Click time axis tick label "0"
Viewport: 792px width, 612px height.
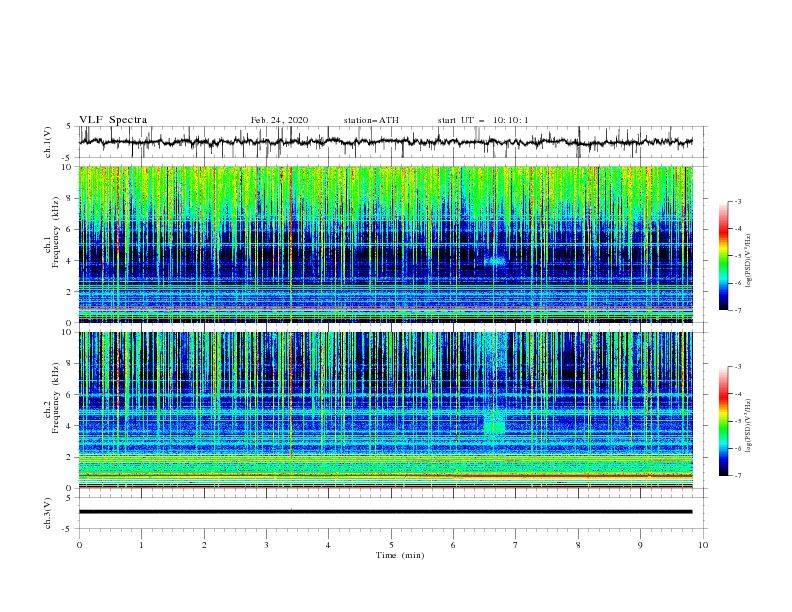pyautogui.click(x=79, y=545)
